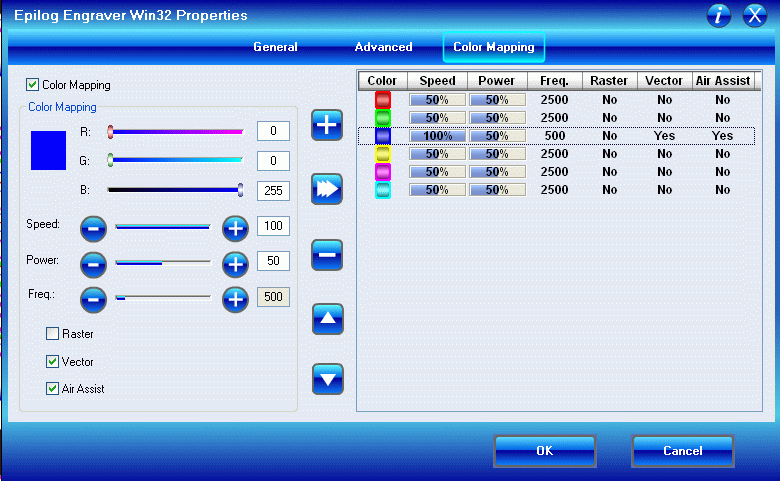Click the B value field showing 255
This screenshot has height=481, width=780.
pos(273,191)
